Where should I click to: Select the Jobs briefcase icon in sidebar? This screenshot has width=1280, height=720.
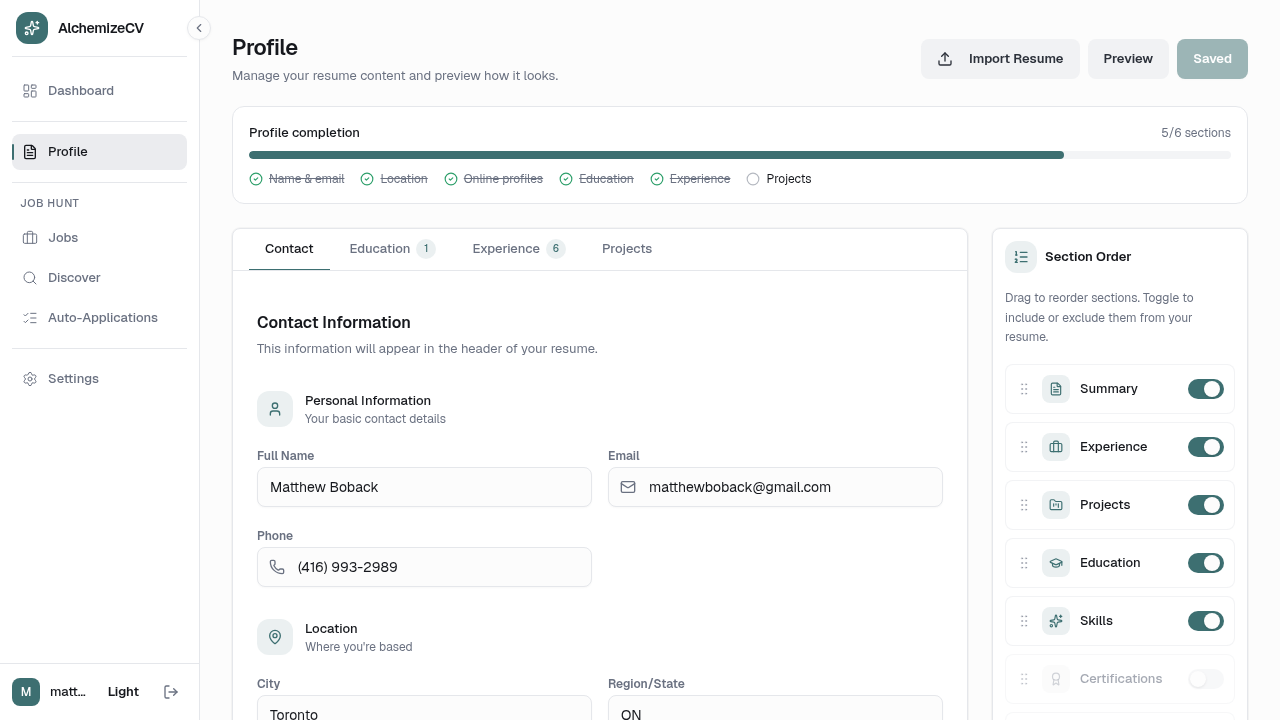[30, 237]
